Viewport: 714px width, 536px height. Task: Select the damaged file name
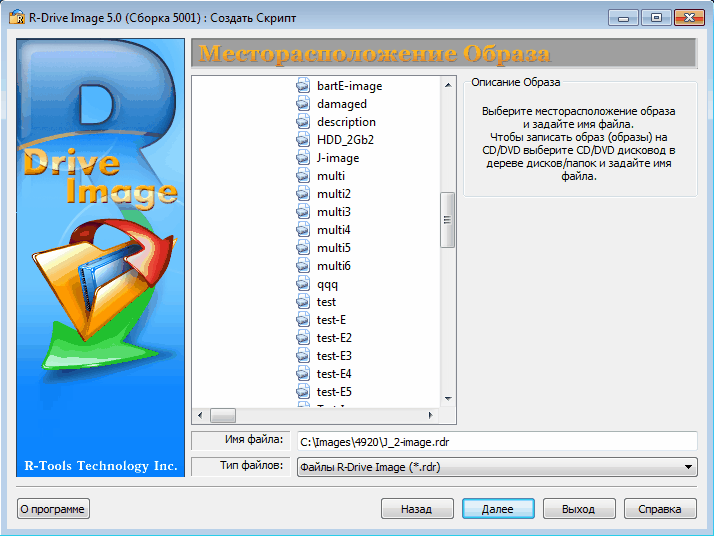(342, 104)
